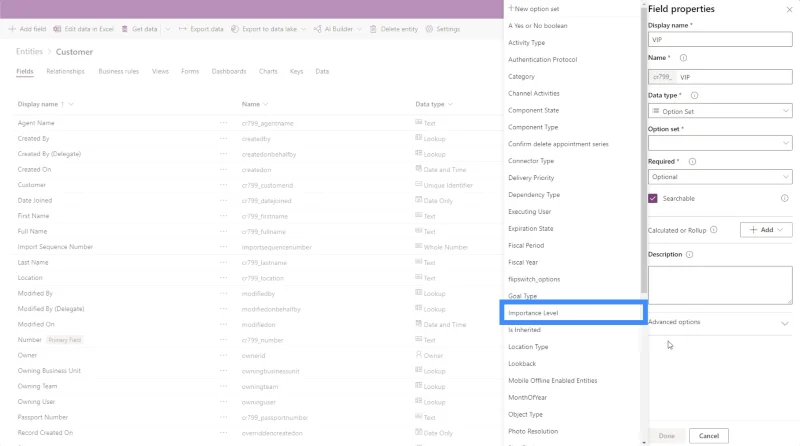Open the Data type dropdown

point(720,111)
